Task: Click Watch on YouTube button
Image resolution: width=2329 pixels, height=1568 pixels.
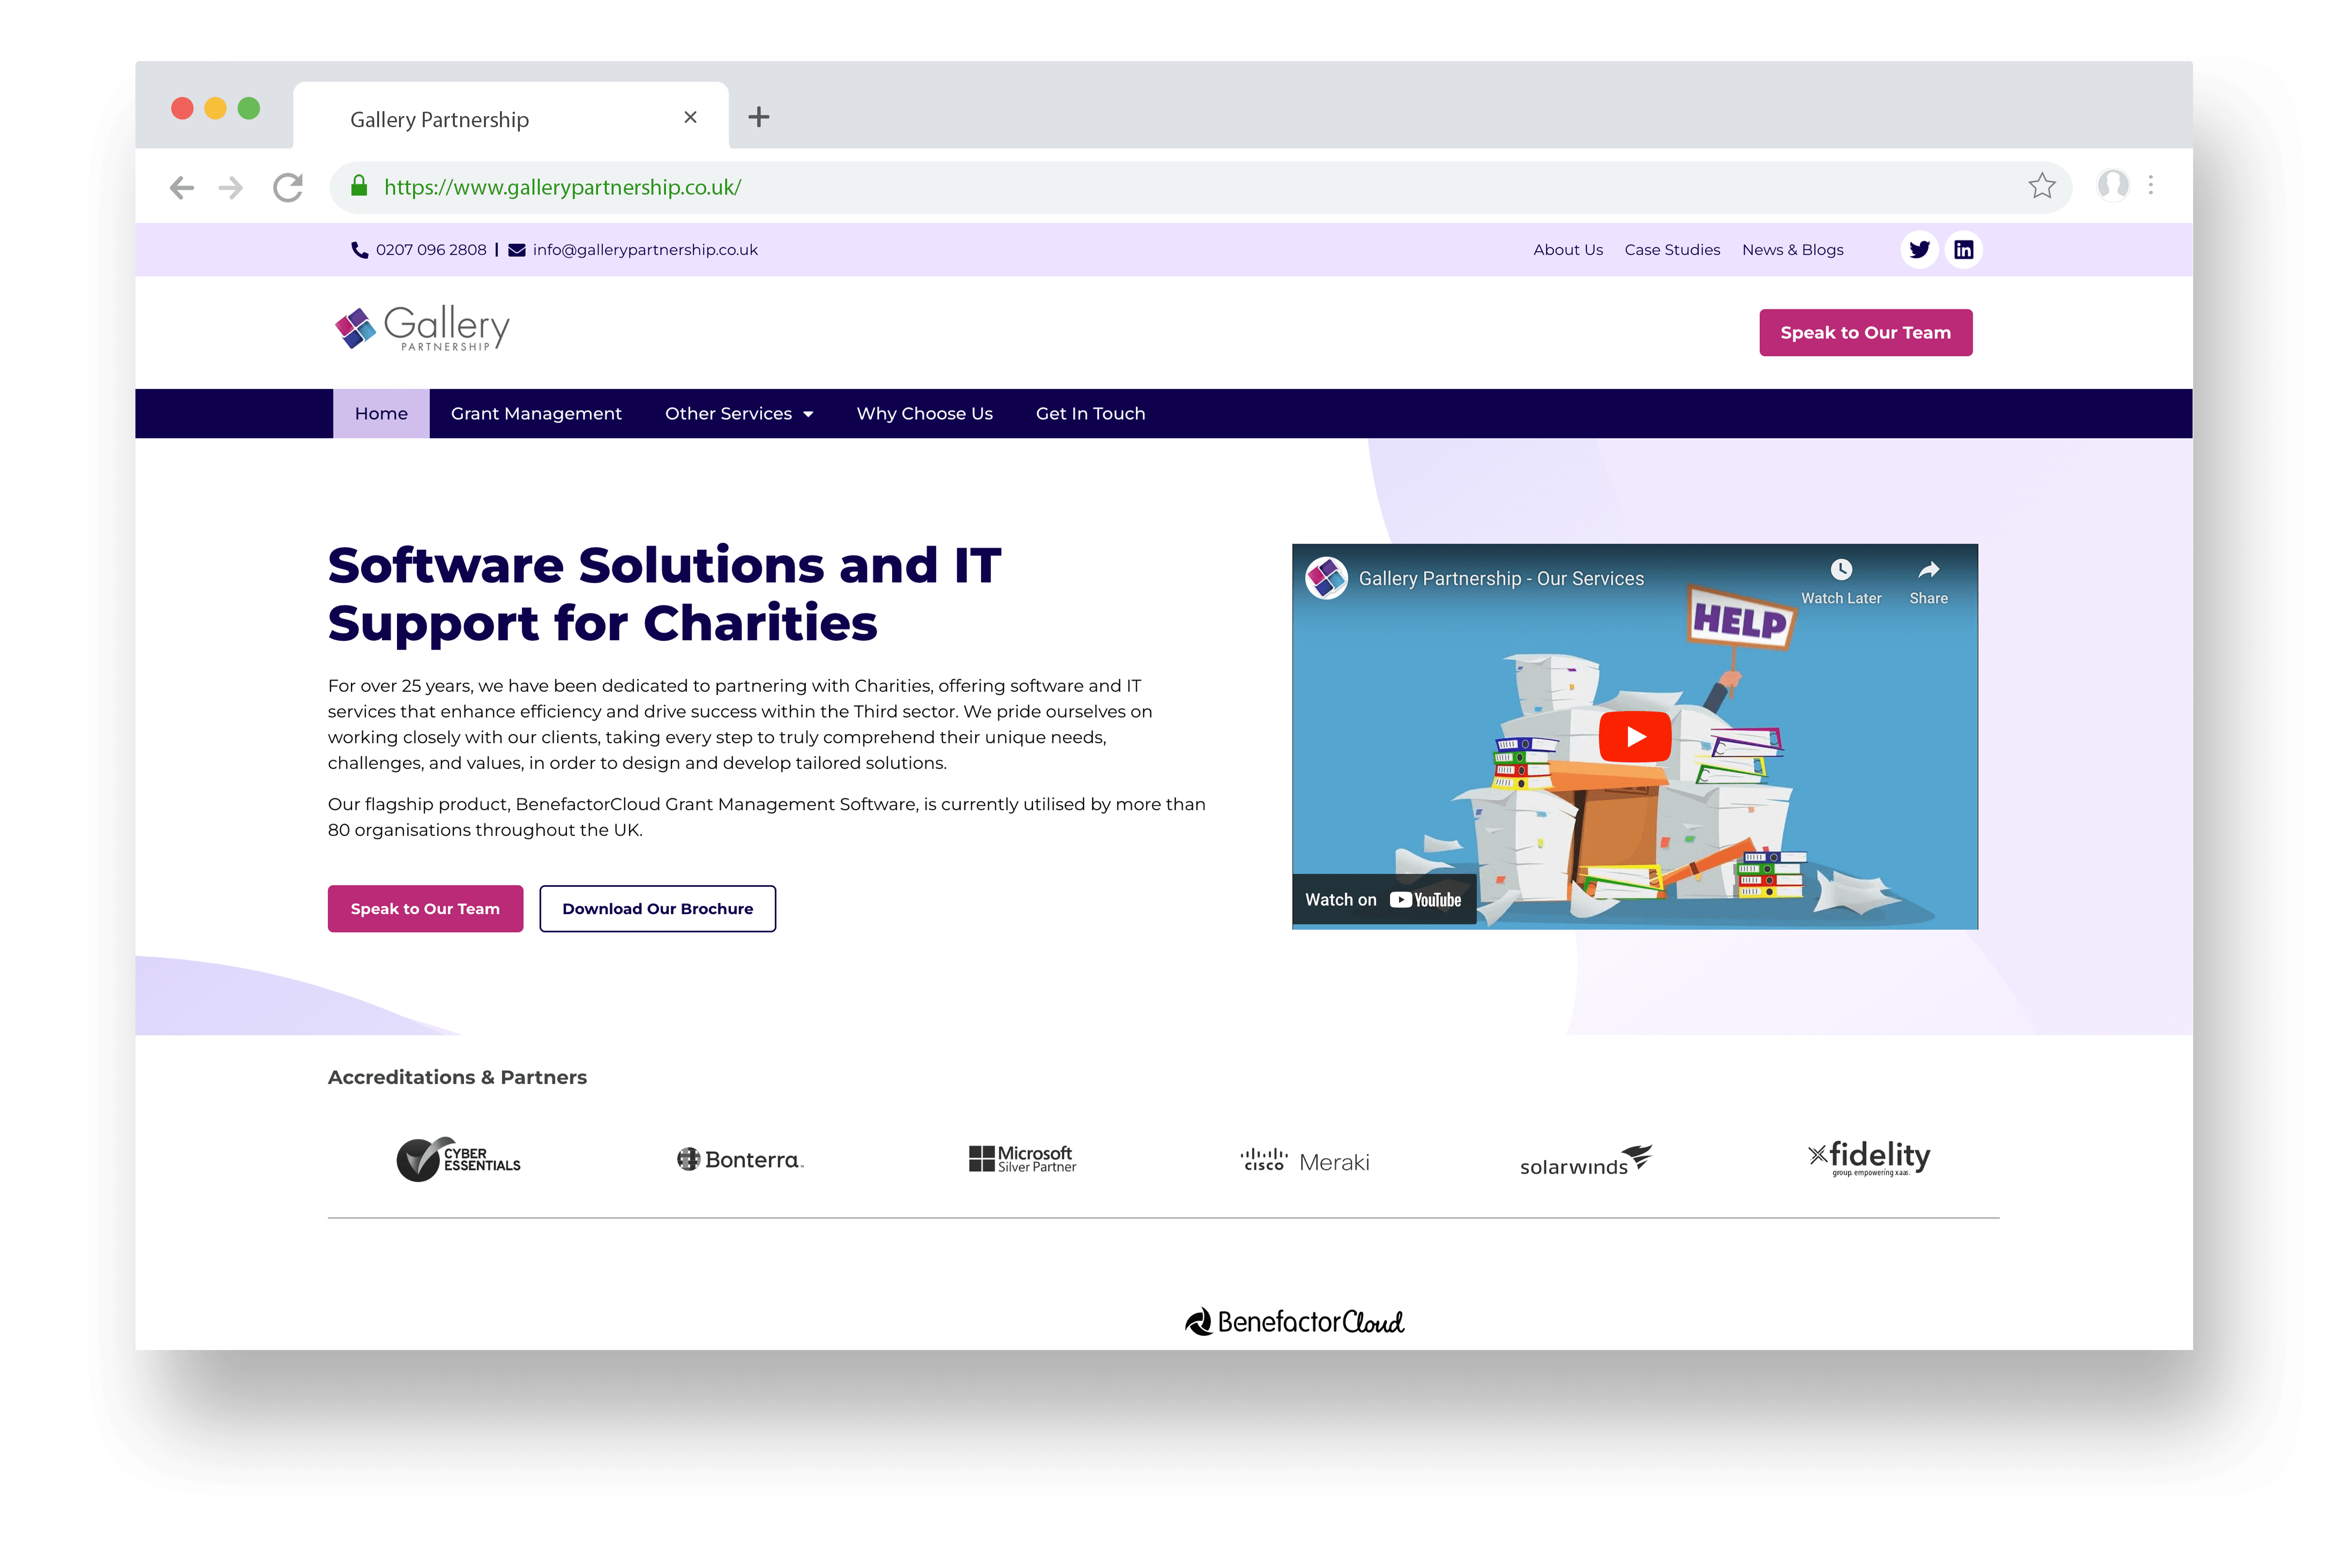Action: coord(1383,900)
